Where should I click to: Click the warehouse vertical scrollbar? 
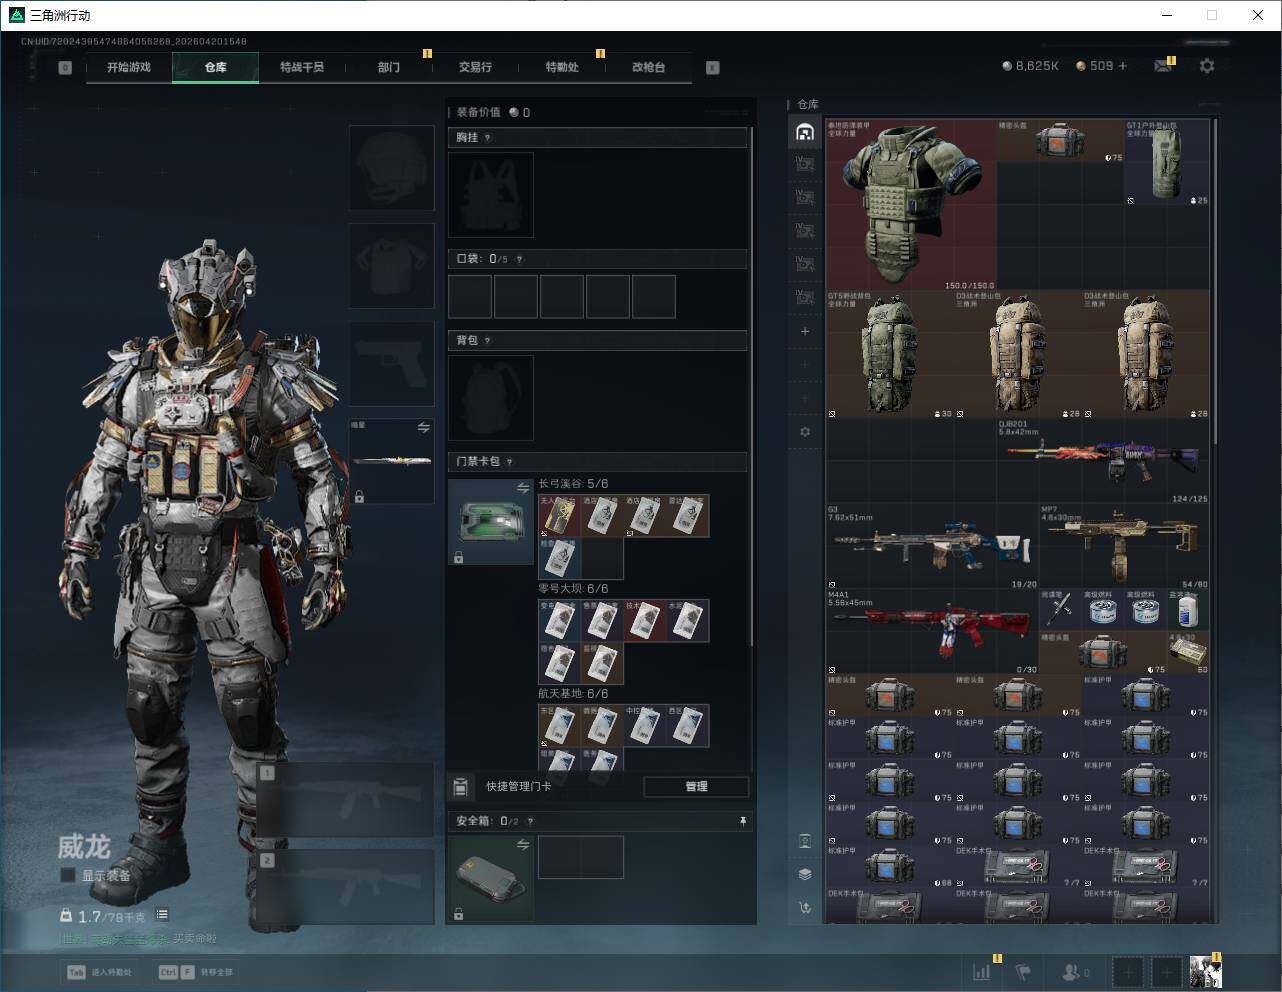pyautogui.click(x=1215, y=282)
